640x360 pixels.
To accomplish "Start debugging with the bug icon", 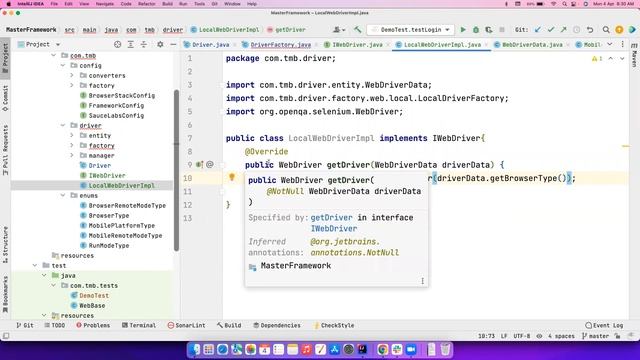I will (x=476, y=30).
